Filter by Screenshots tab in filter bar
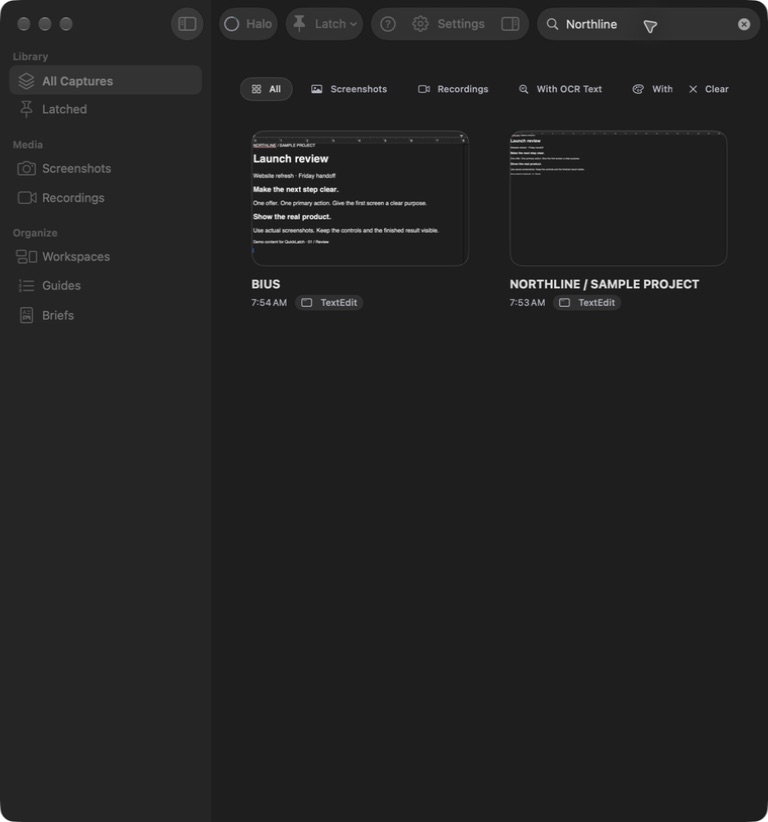The height and width of the screenshot is (822, 768). click(349, 89)
